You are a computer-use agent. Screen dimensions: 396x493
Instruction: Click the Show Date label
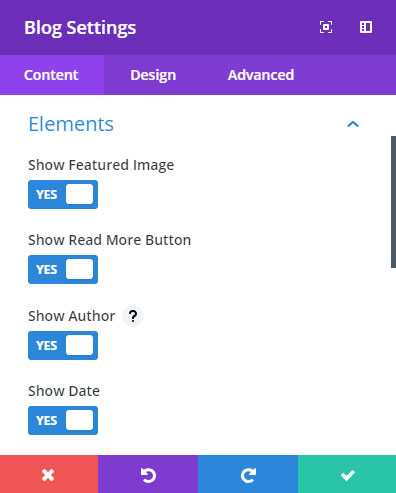point(64,391)
